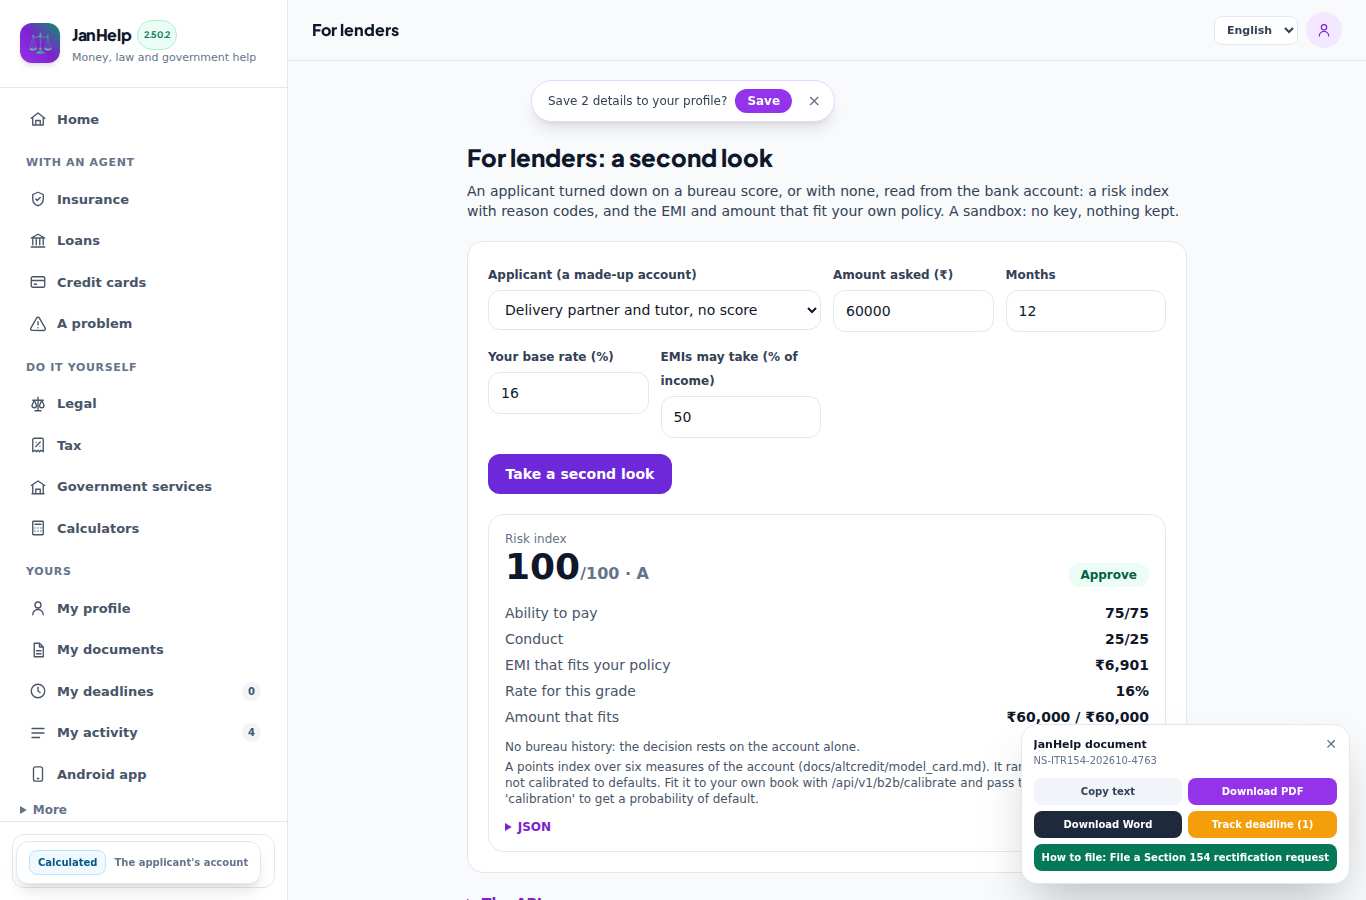Dismiss the save details prompt

pos(814,101)
